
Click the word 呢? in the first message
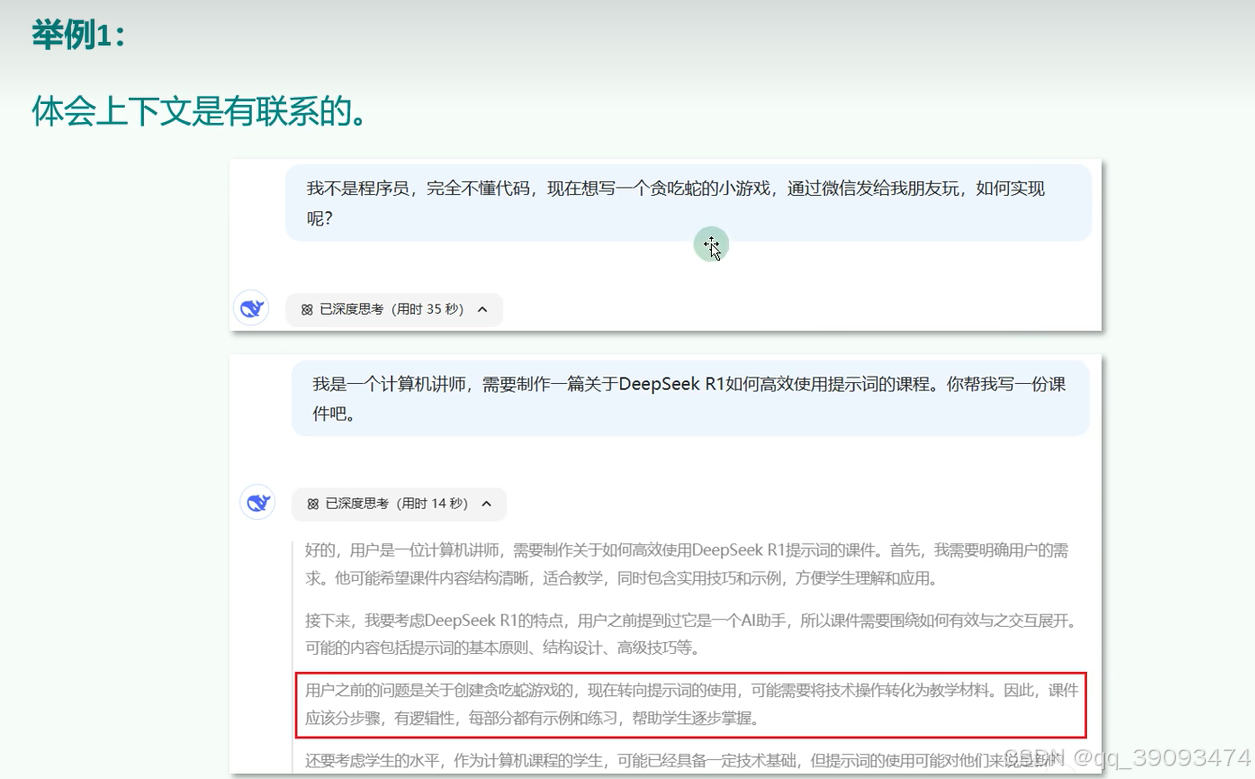pos(319,218)
